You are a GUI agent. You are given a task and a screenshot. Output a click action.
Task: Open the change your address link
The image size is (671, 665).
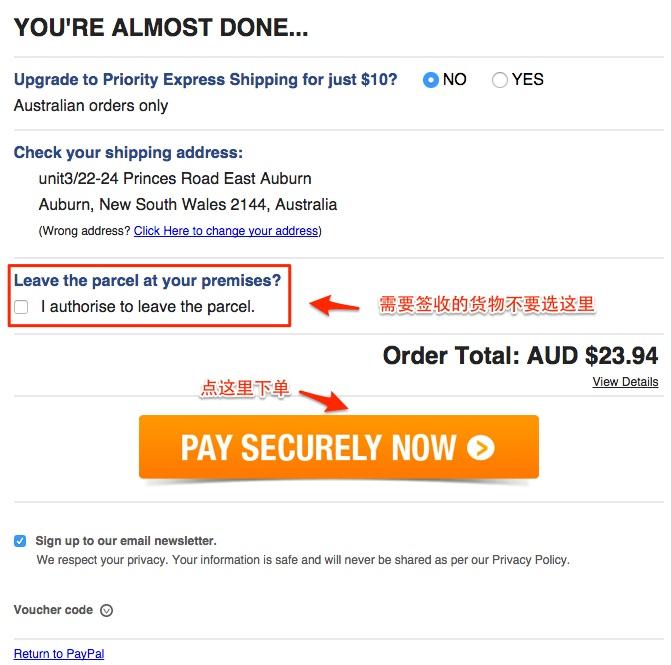(x=226, y=231)
